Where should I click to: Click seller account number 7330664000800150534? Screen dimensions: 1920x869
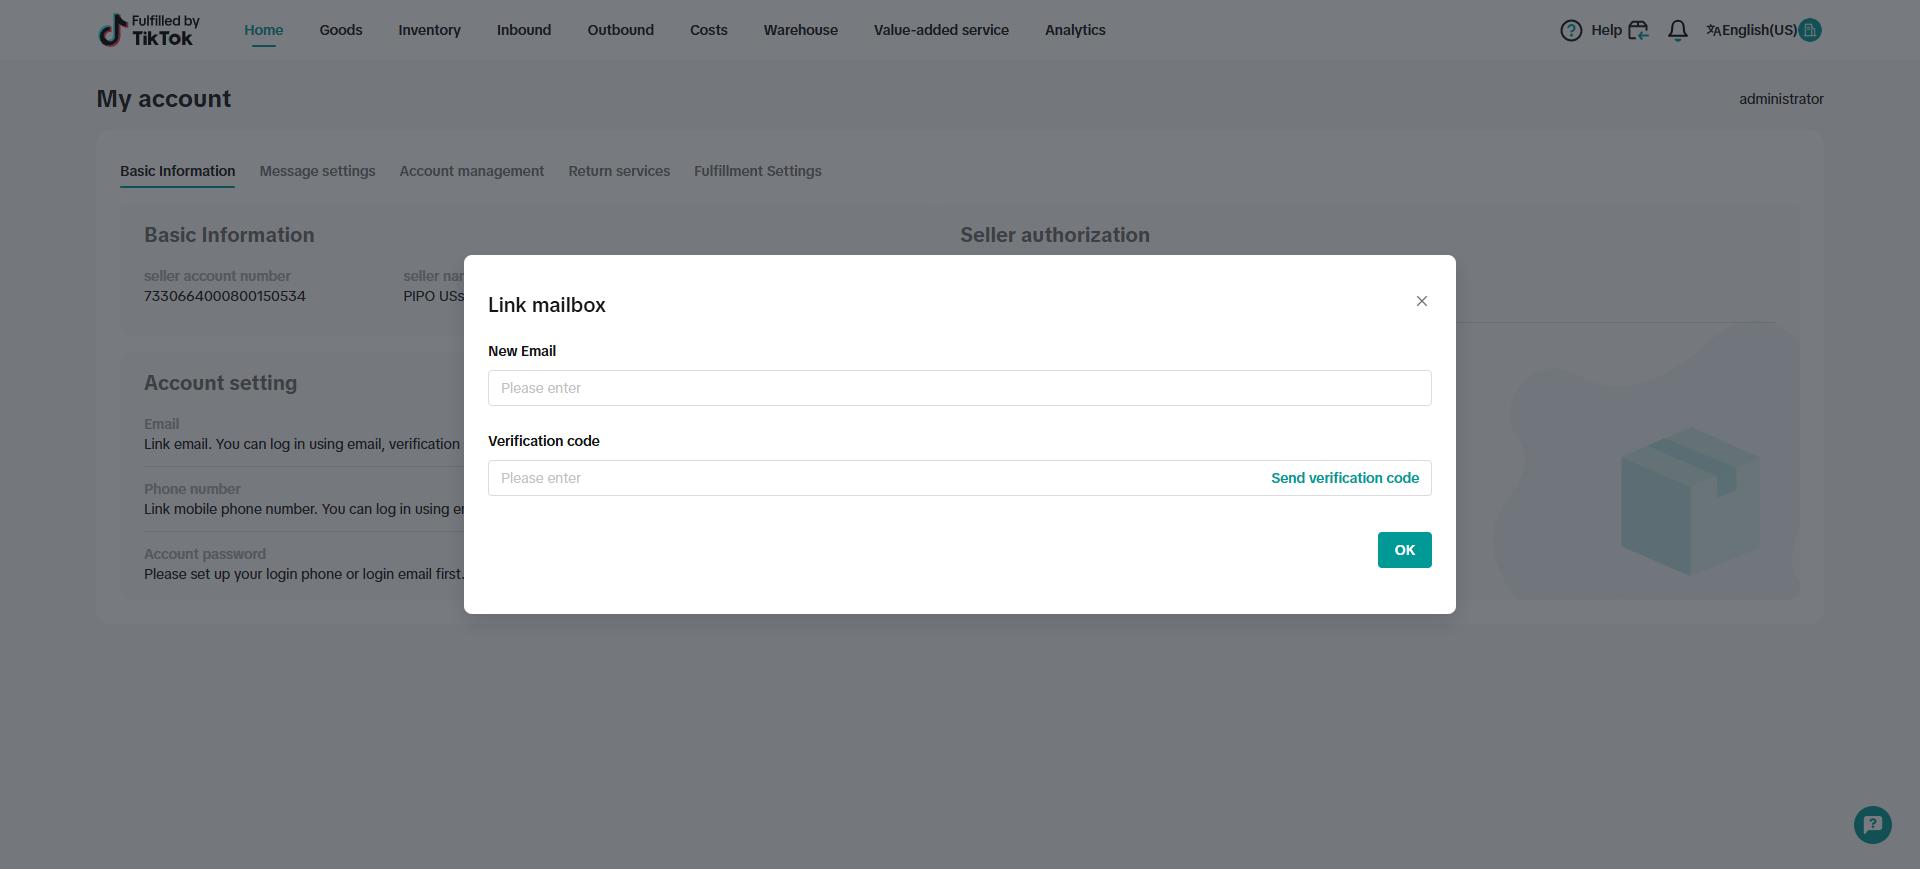[x=225, y=296]
